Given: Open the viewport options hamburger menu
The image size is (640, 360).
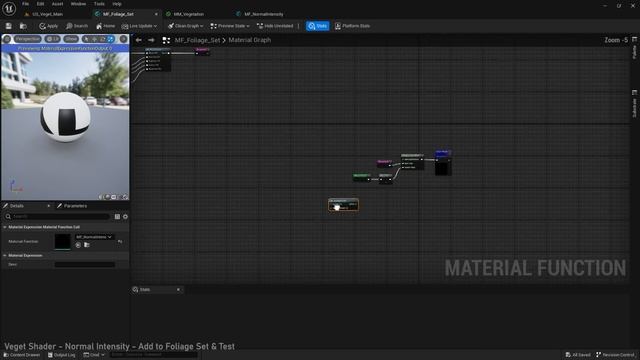Looking at the screenshot, I should 7,39.
